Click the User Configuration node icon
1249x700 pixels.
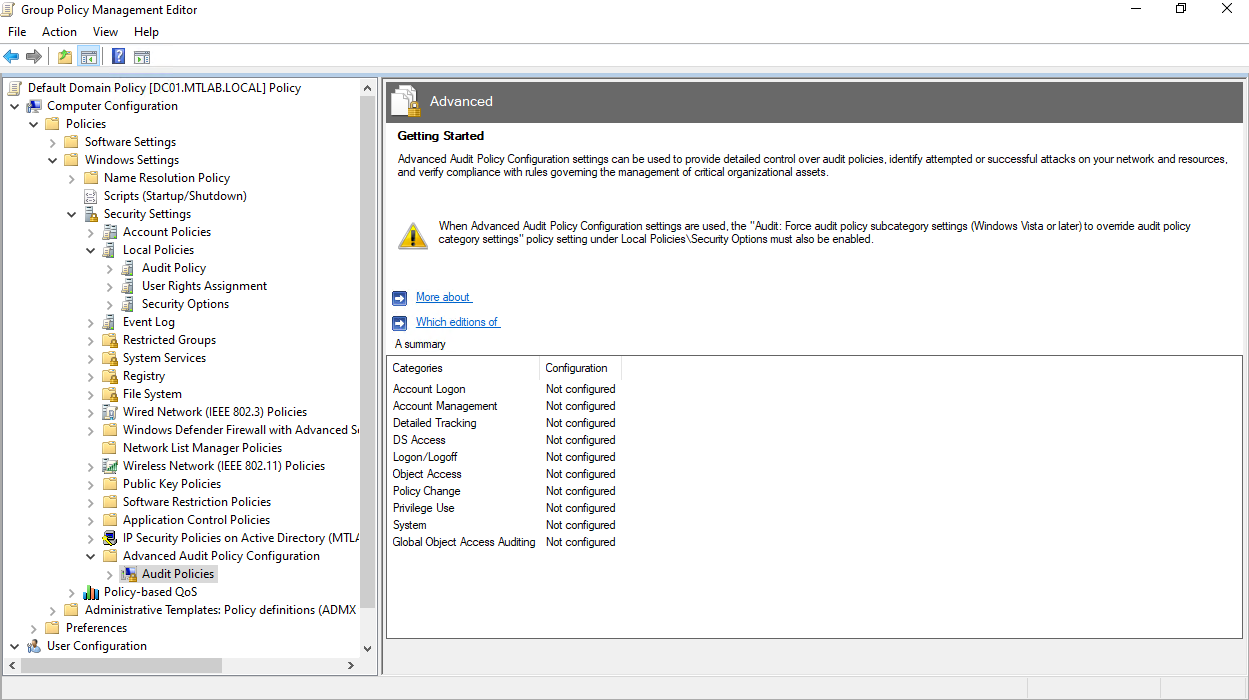tap(34, 646)
